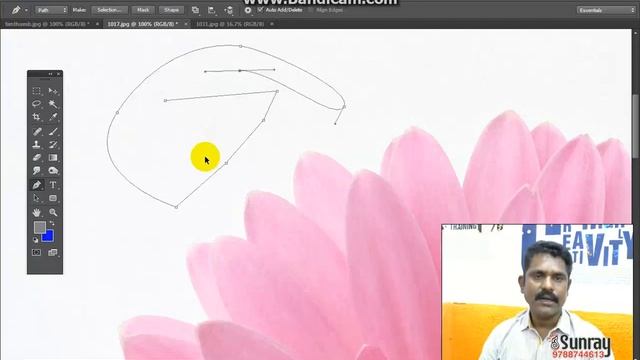
Task: Open path operations in options bar
Action: 196,10
